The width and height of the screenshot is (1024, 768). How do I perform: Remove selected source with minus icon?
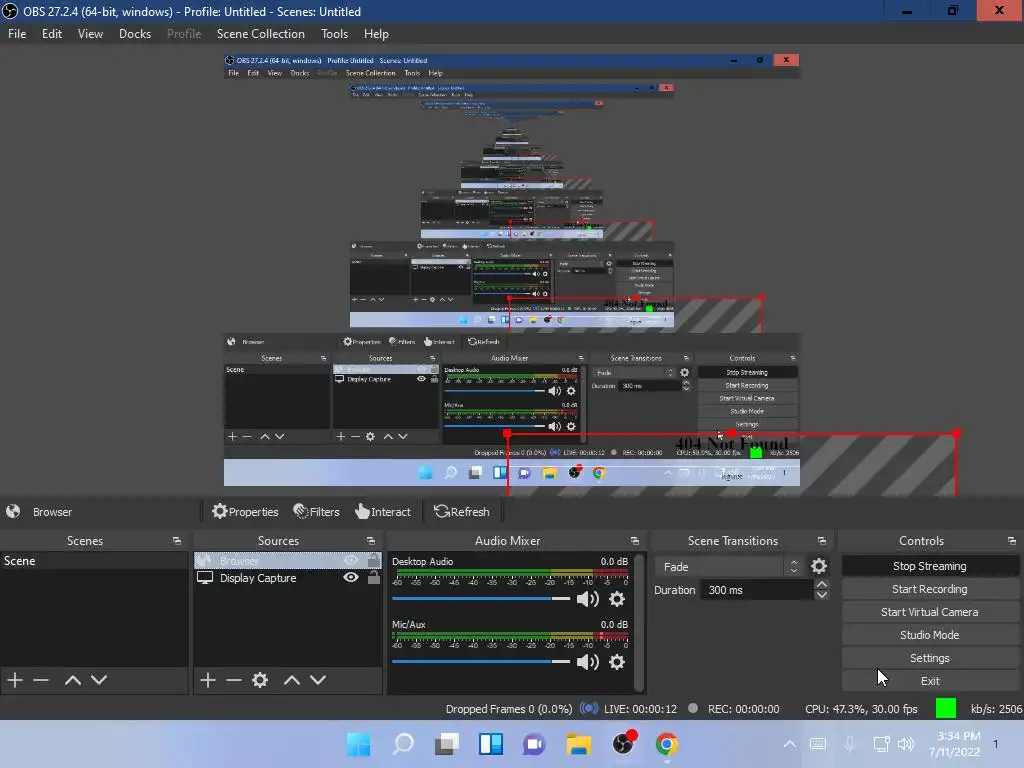click(x=234, y=680)
